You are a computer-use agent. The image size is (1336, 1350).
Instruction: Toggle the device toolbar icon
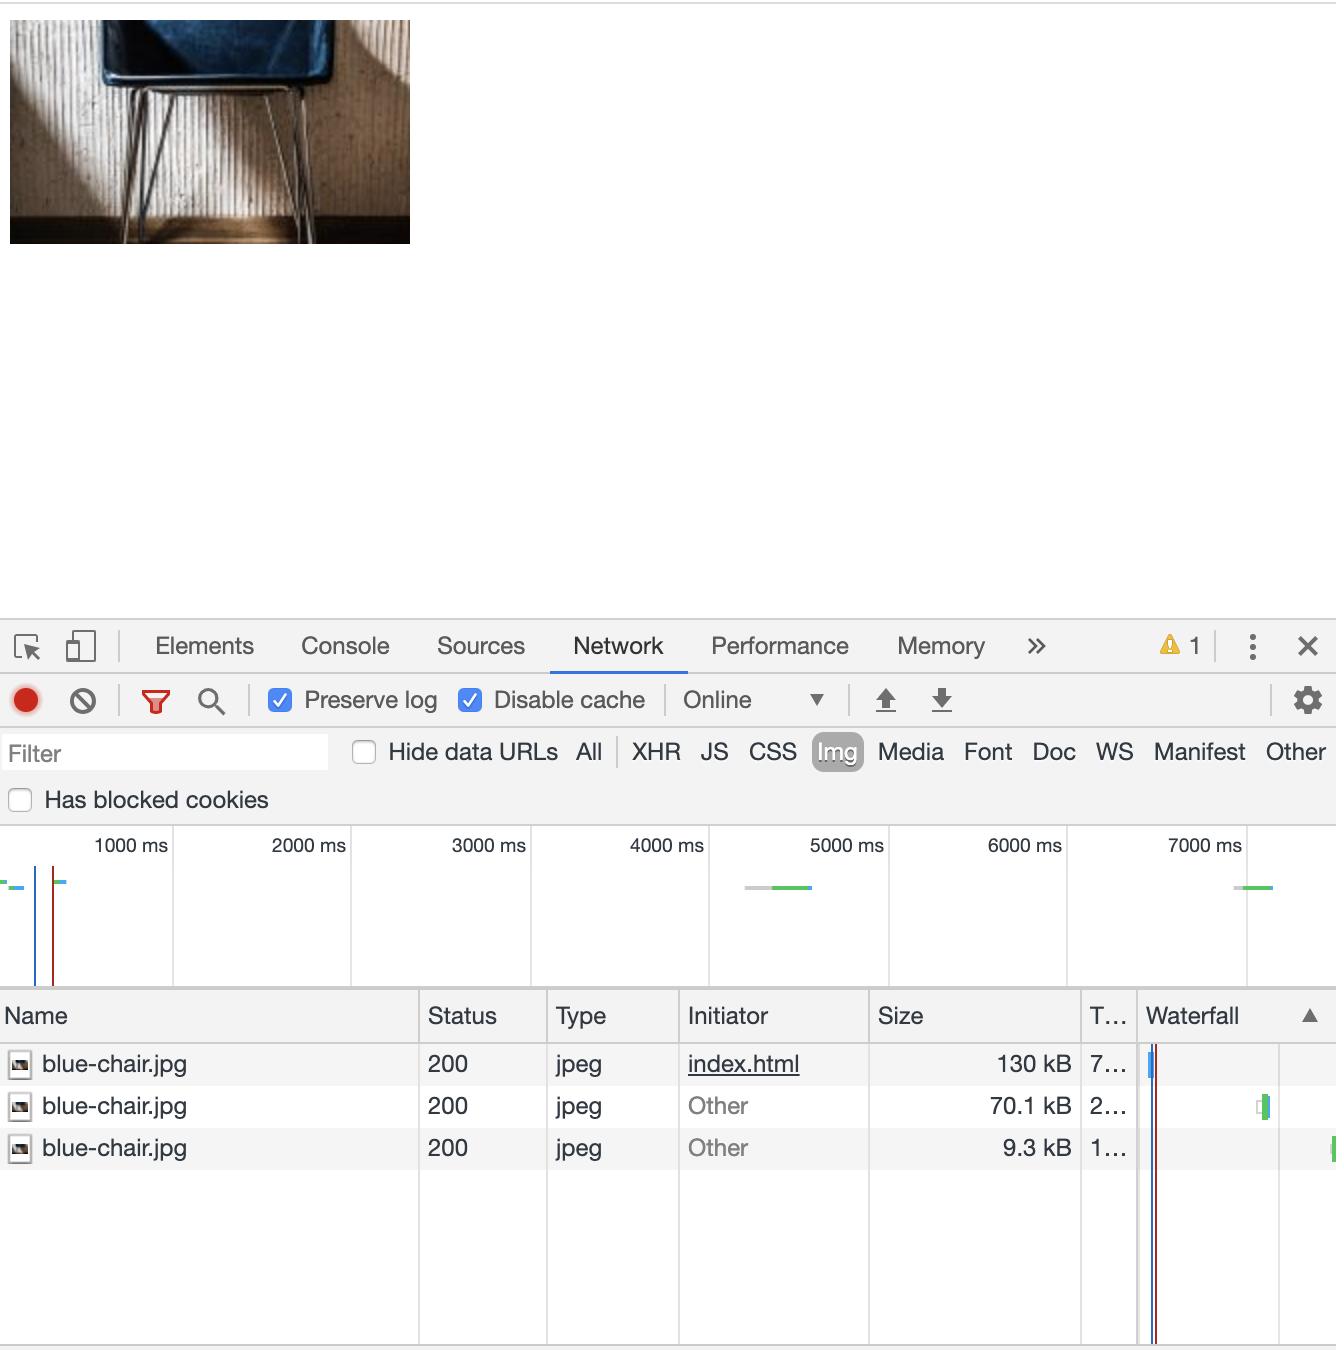81,646
